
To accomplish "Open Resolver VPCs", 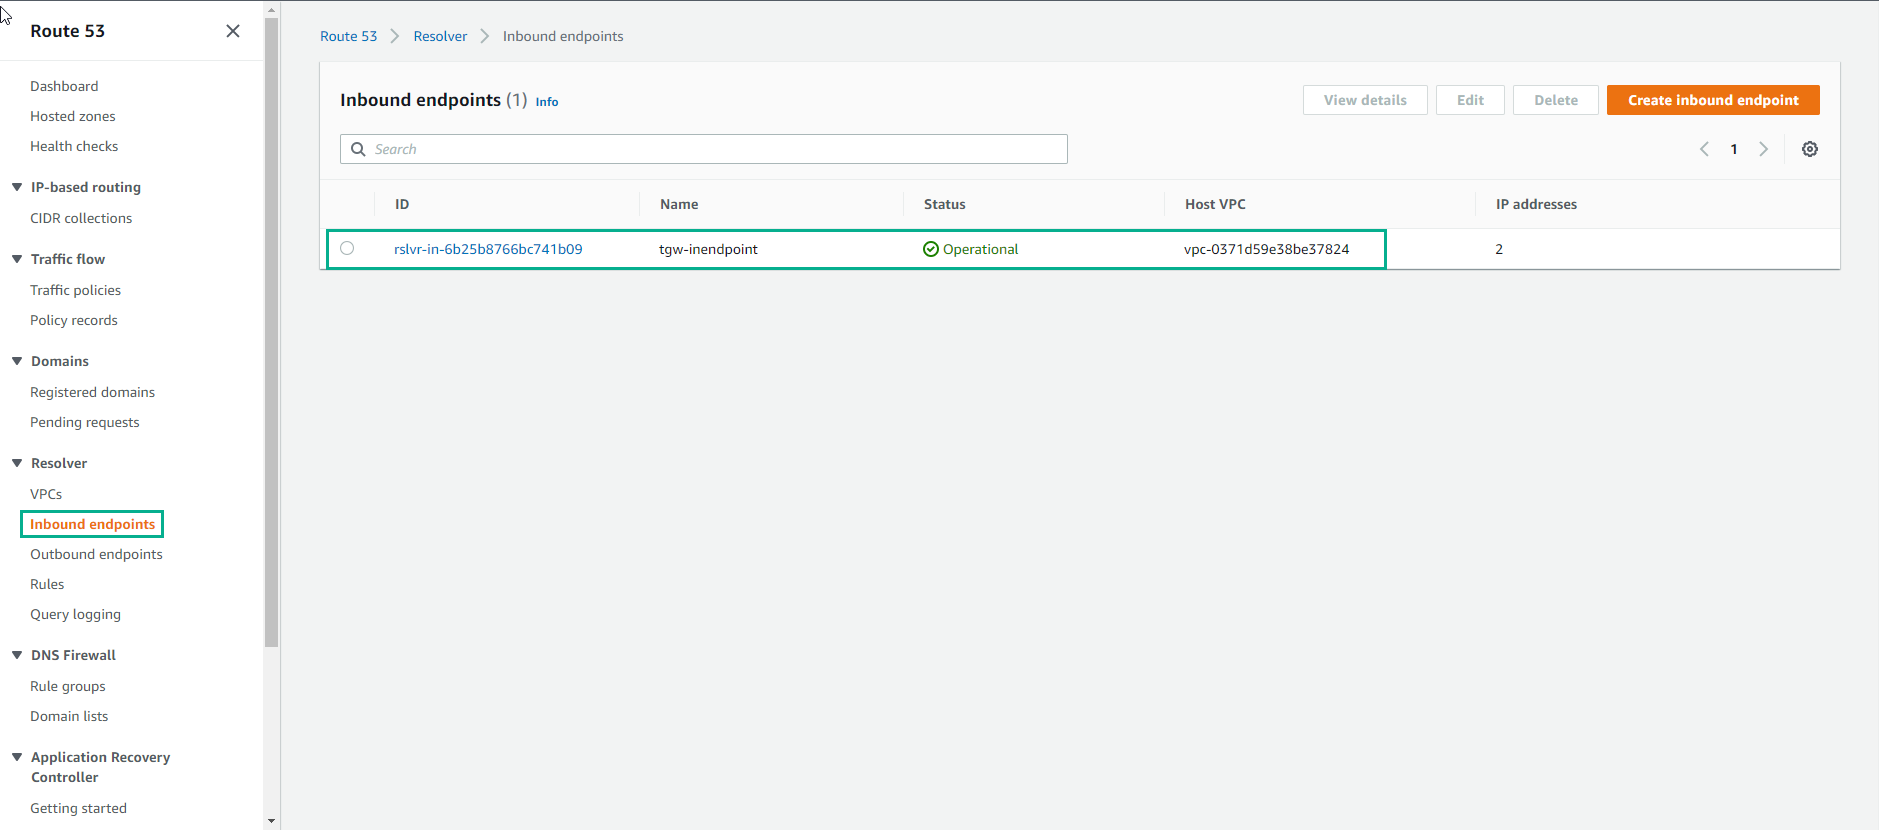I will tap(46, 494).
